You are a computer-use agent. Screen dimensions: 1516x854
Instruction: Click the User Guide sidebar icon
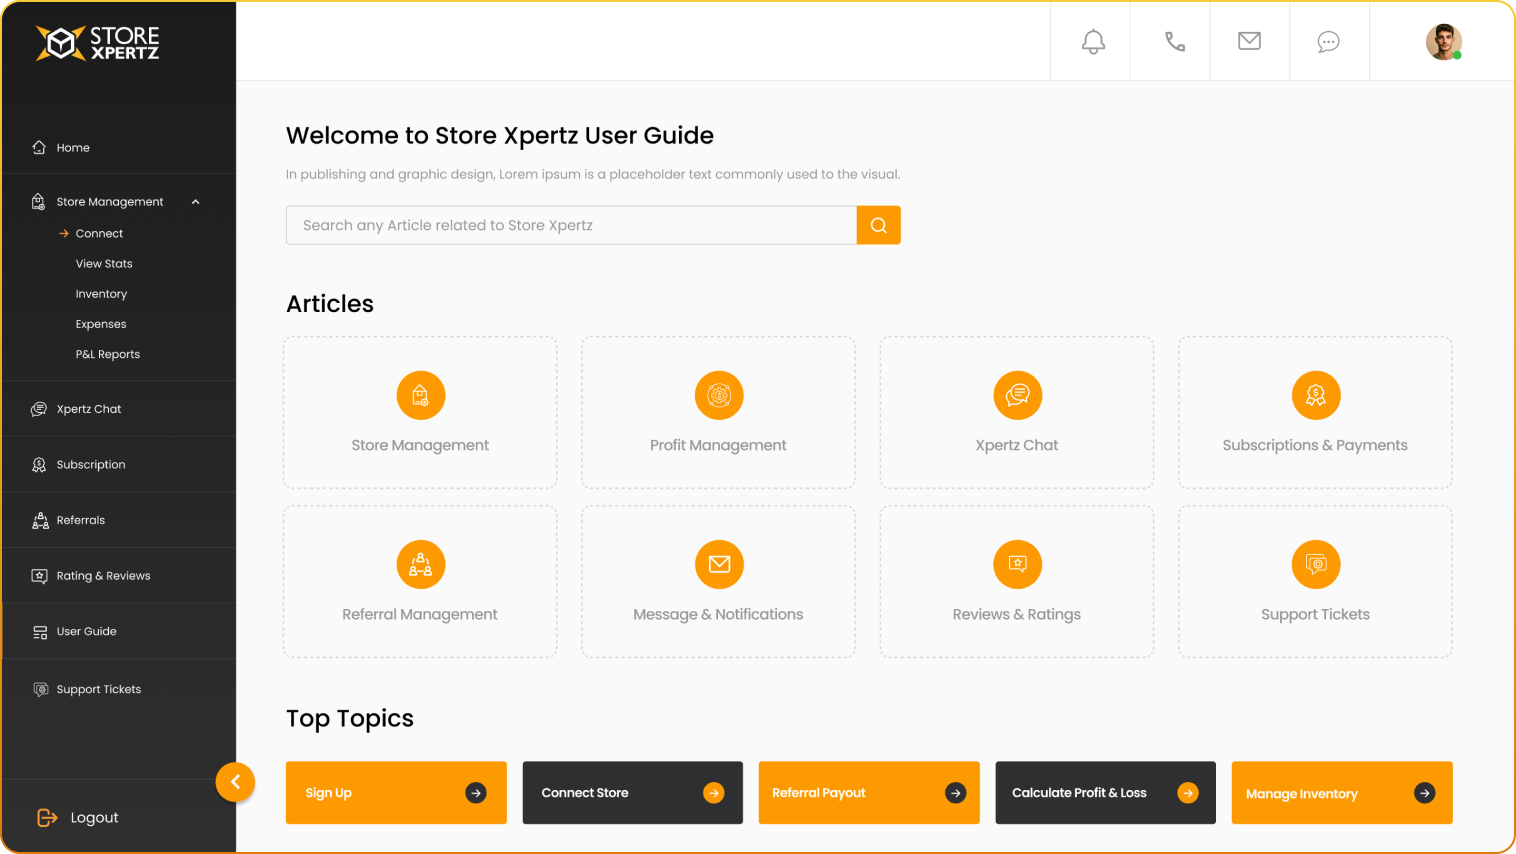(x=40, y=632)
